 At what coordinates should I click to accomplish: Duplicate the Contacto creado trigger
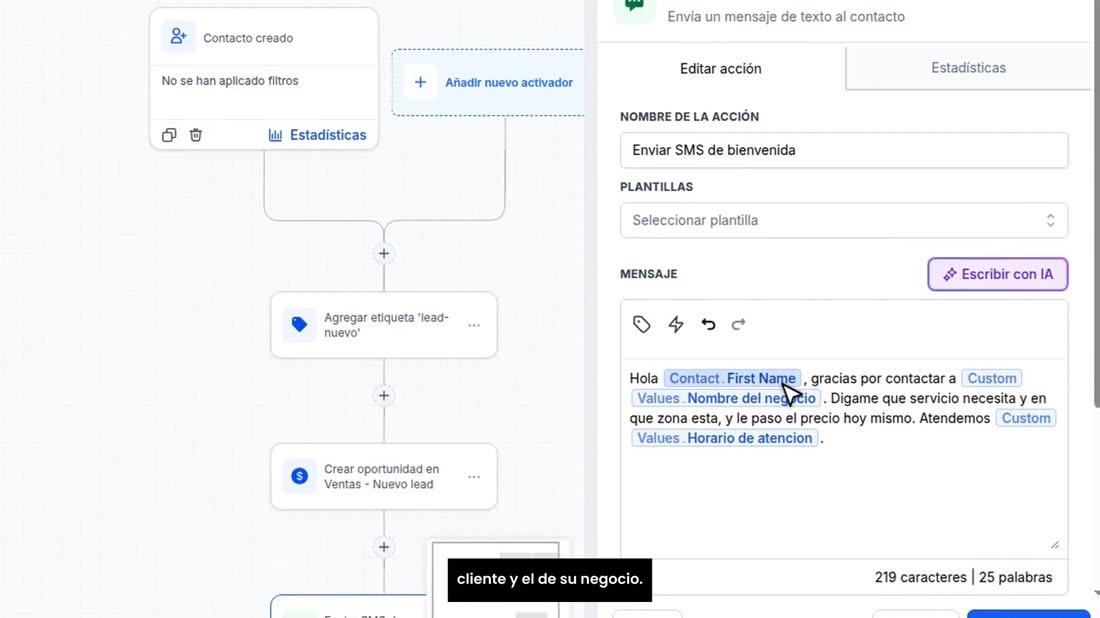169,135
